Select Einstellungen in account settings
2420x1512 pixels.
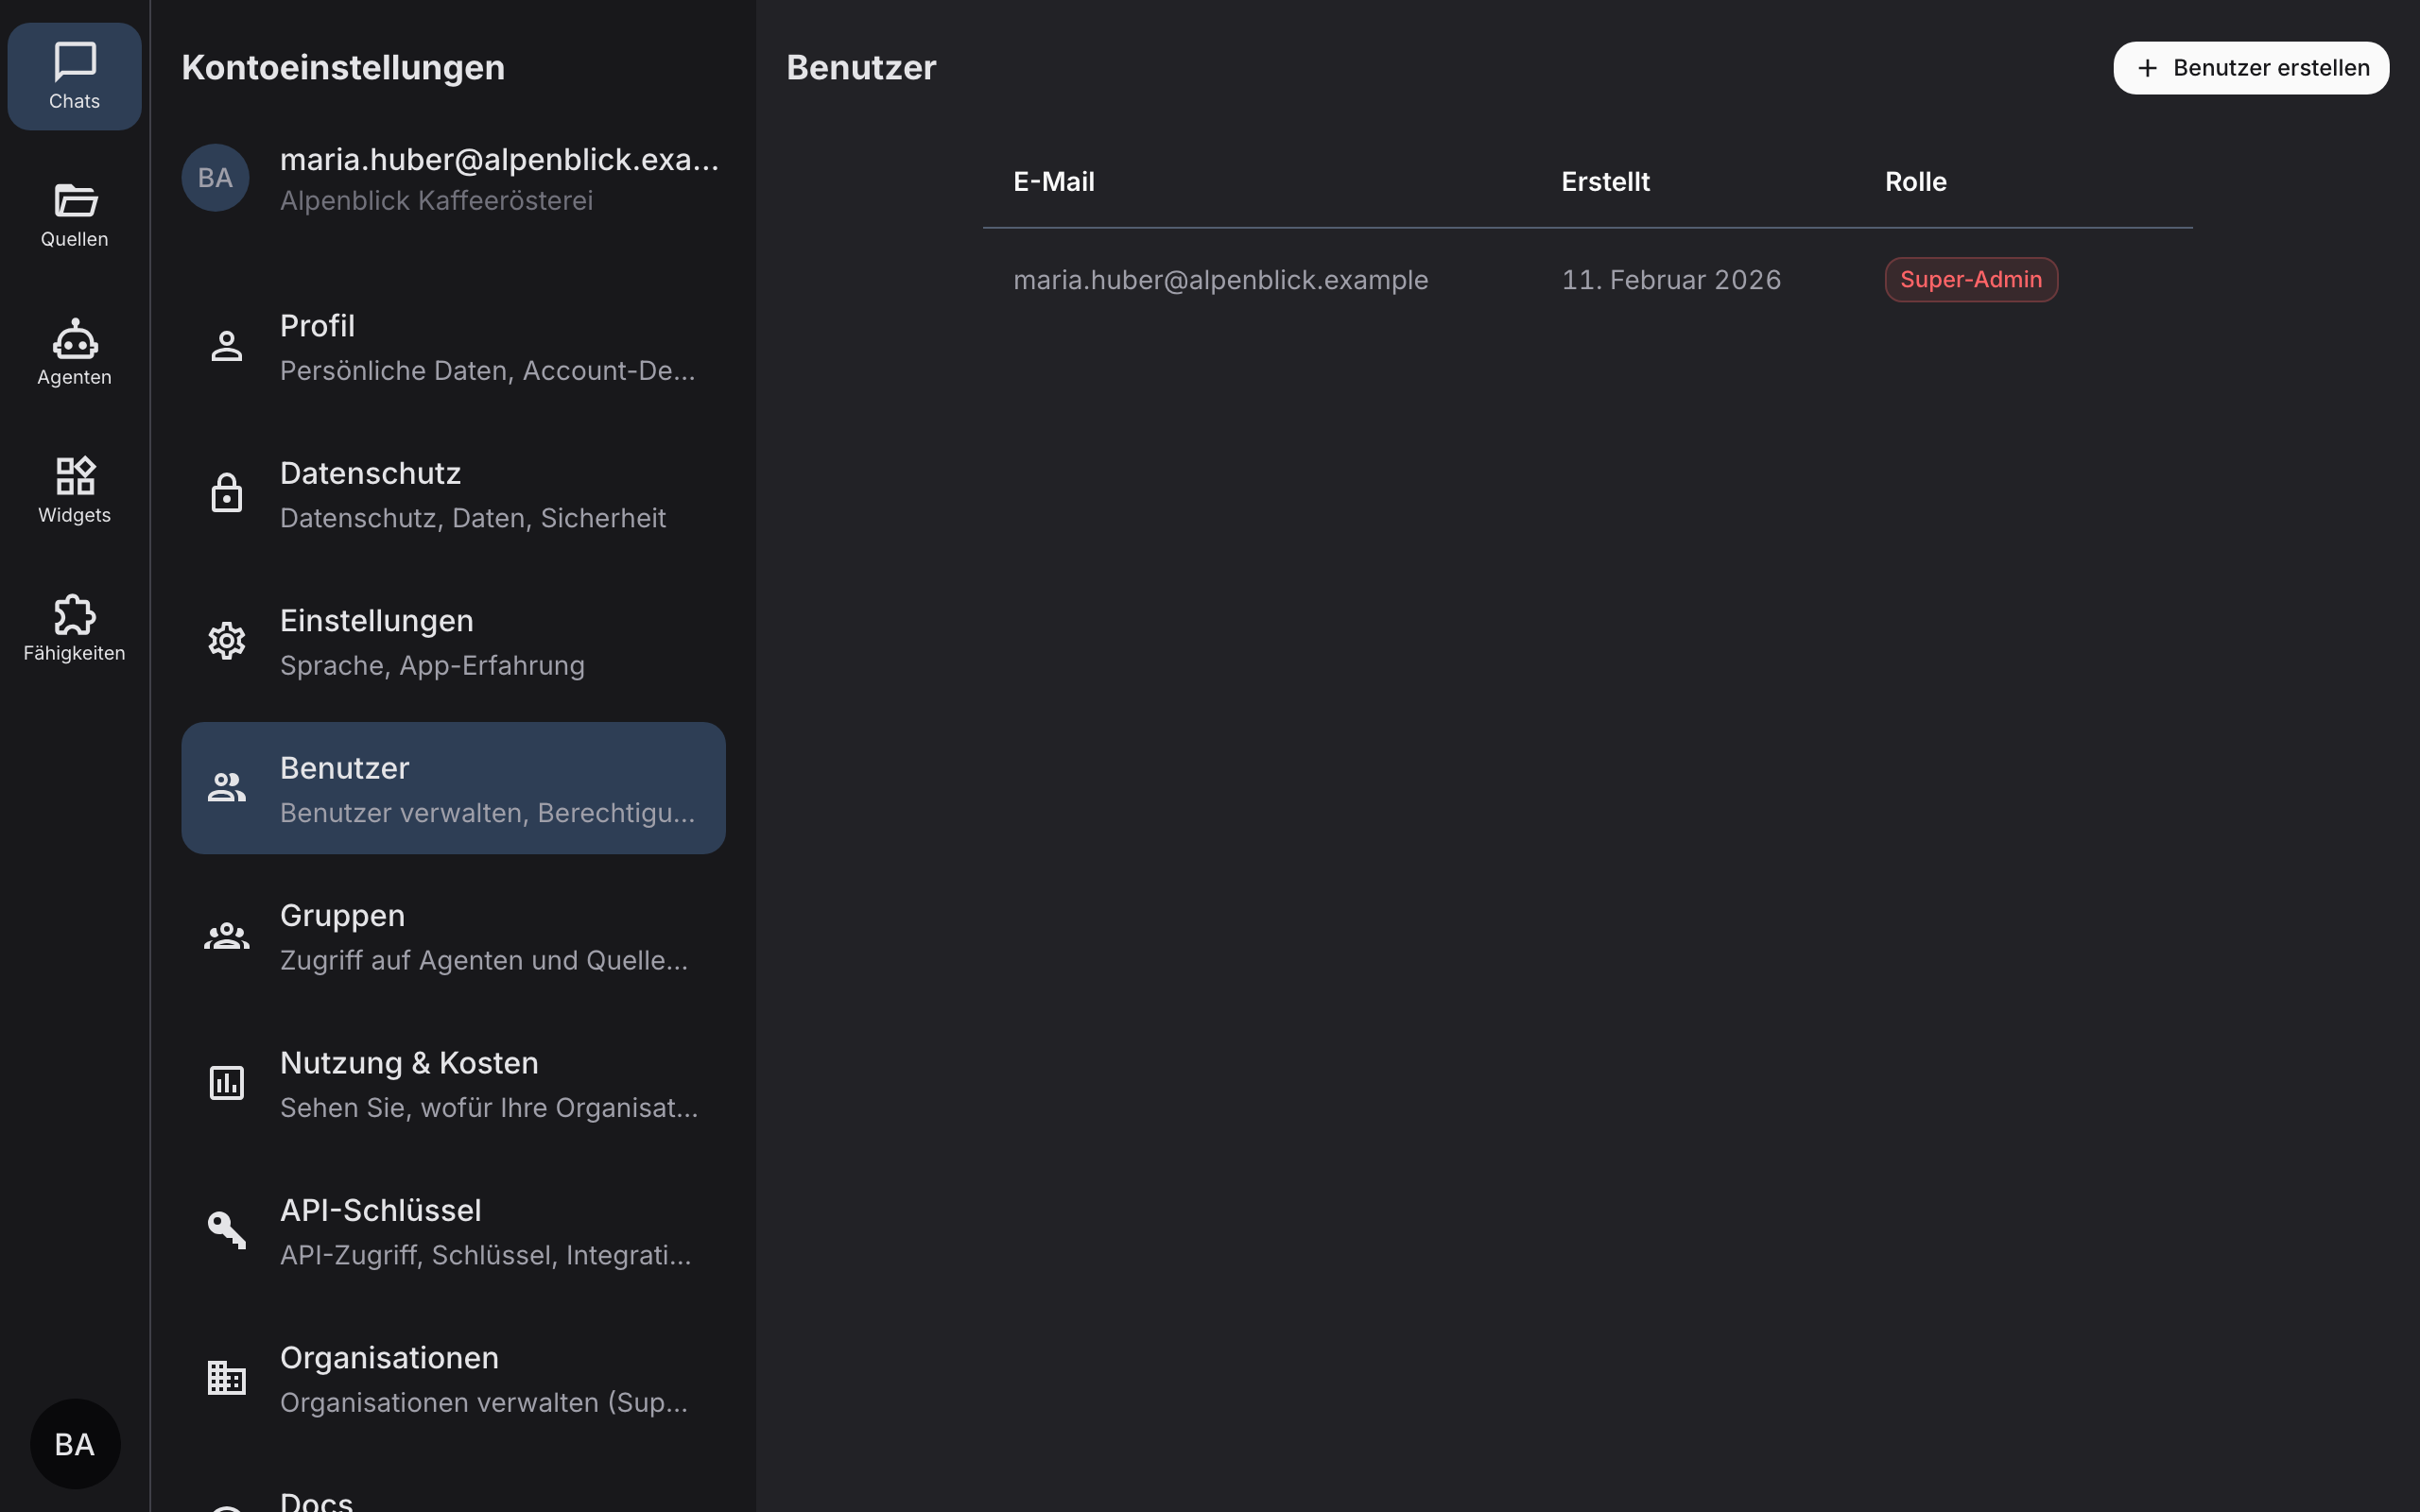pyautogui.click(x=453, y=641)
